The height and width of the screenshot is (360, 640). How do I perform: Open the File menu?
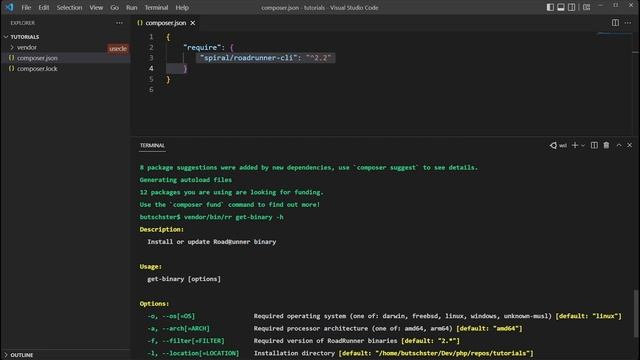coord(26,7)
